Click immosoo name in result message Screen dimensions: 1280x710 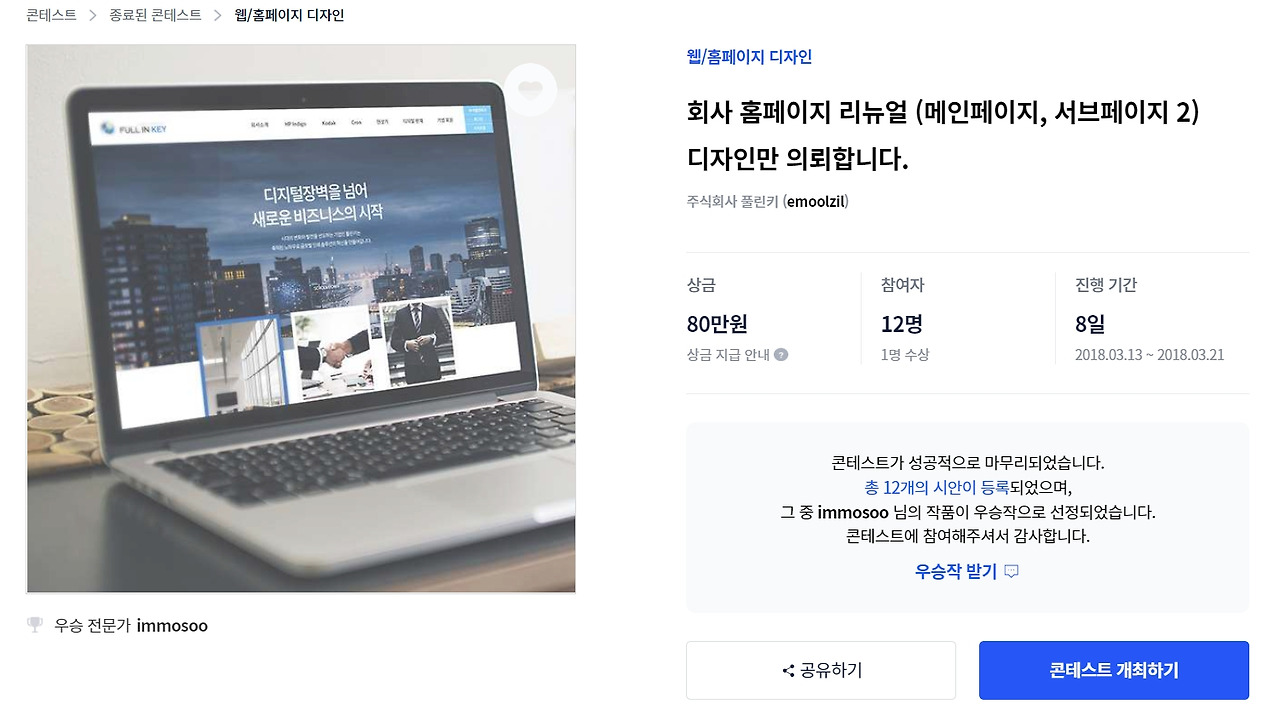coord(853,512)
